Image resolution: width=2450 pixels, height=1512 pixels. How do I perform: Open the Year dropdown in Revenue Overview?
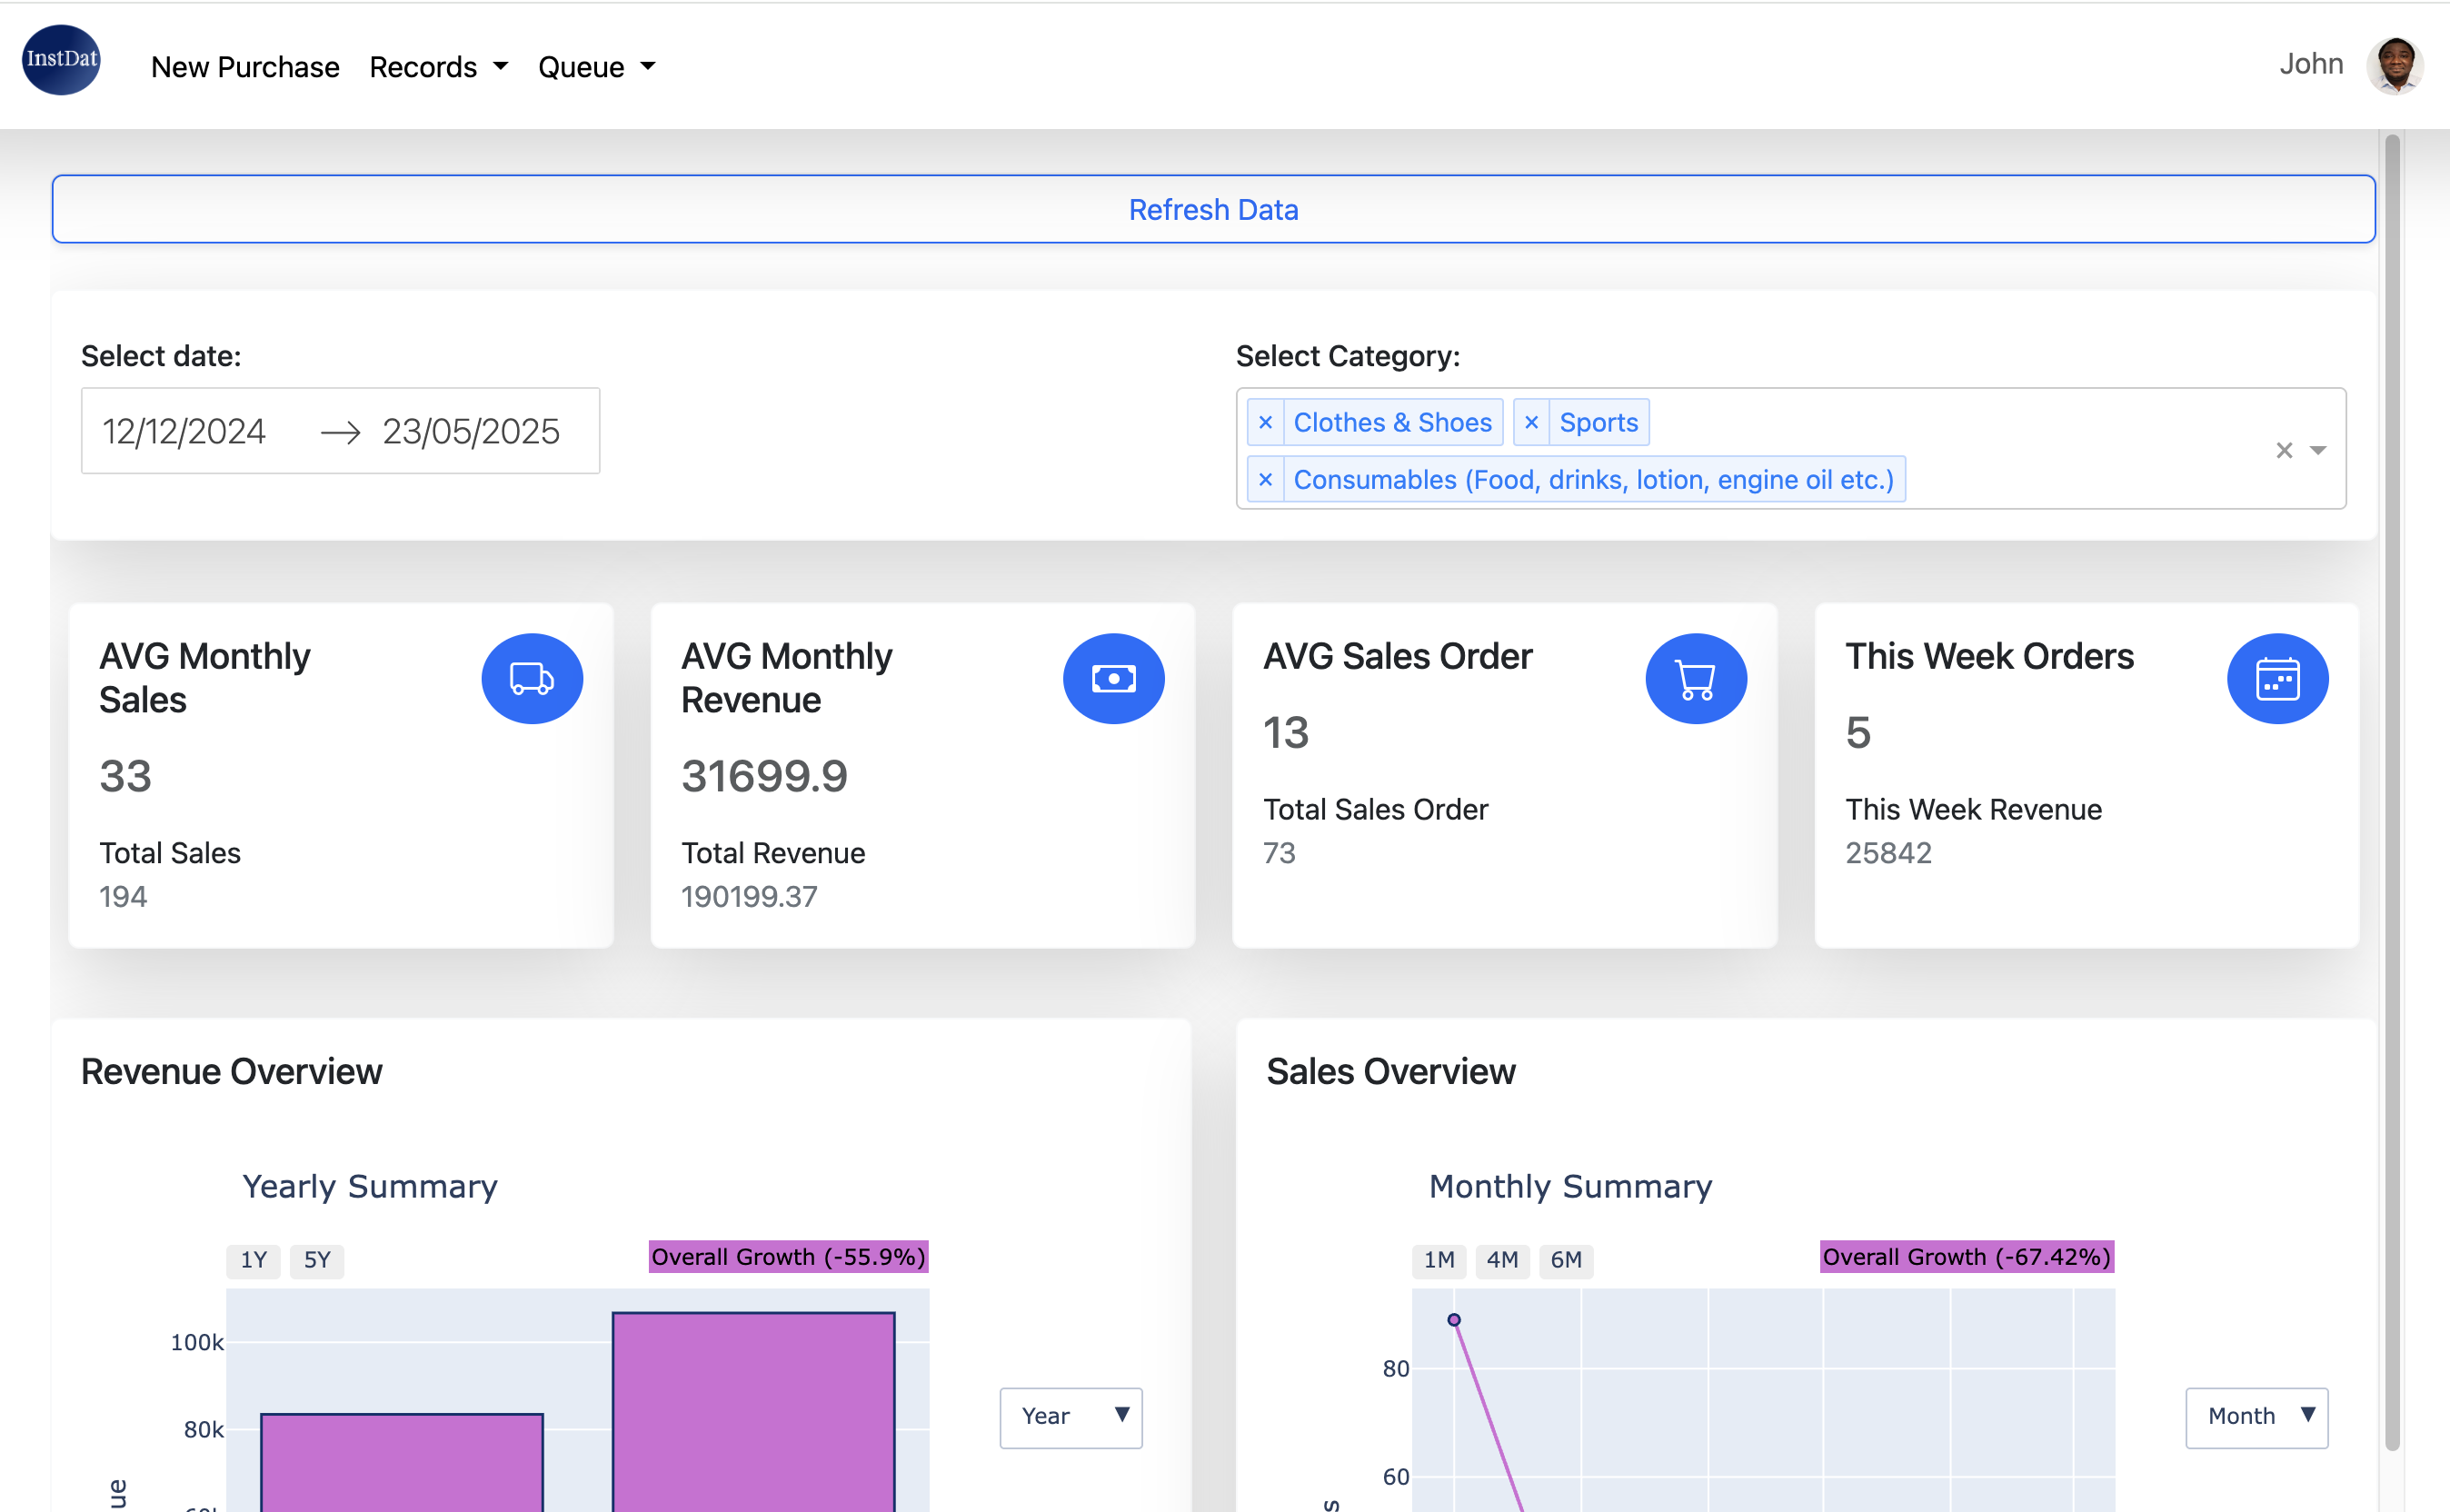tap(1070, 1416)
